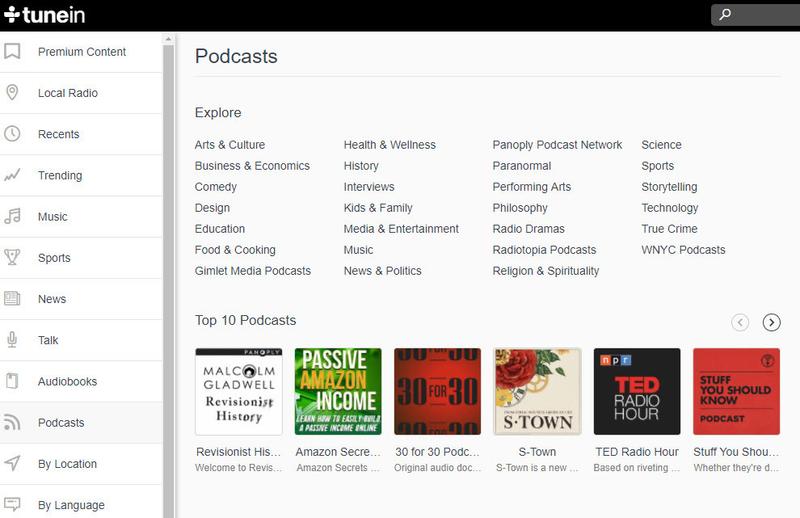Open Gimlet Media Podcasts link

point(253,270)
